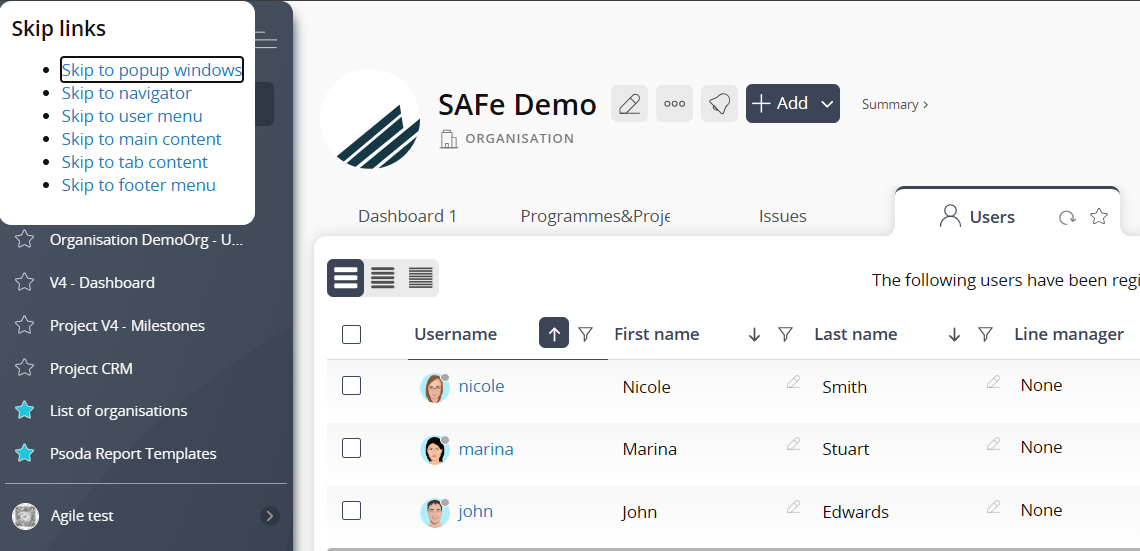This screenshot has width=1140, height=551.
Task: Click the star next to Project V4 - Milestones
Action: tap(25, 325)
